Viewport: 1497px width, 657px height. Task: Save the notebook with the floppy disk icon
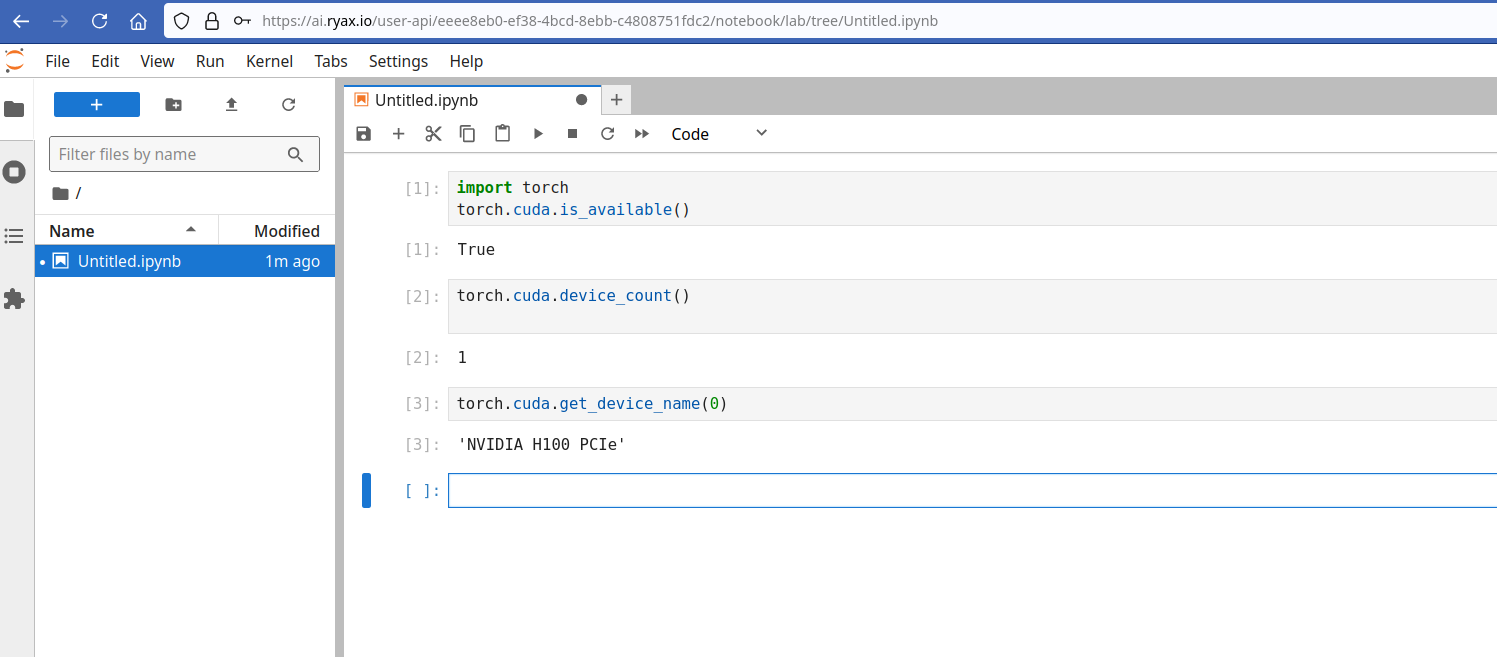[x=363, y=134]
